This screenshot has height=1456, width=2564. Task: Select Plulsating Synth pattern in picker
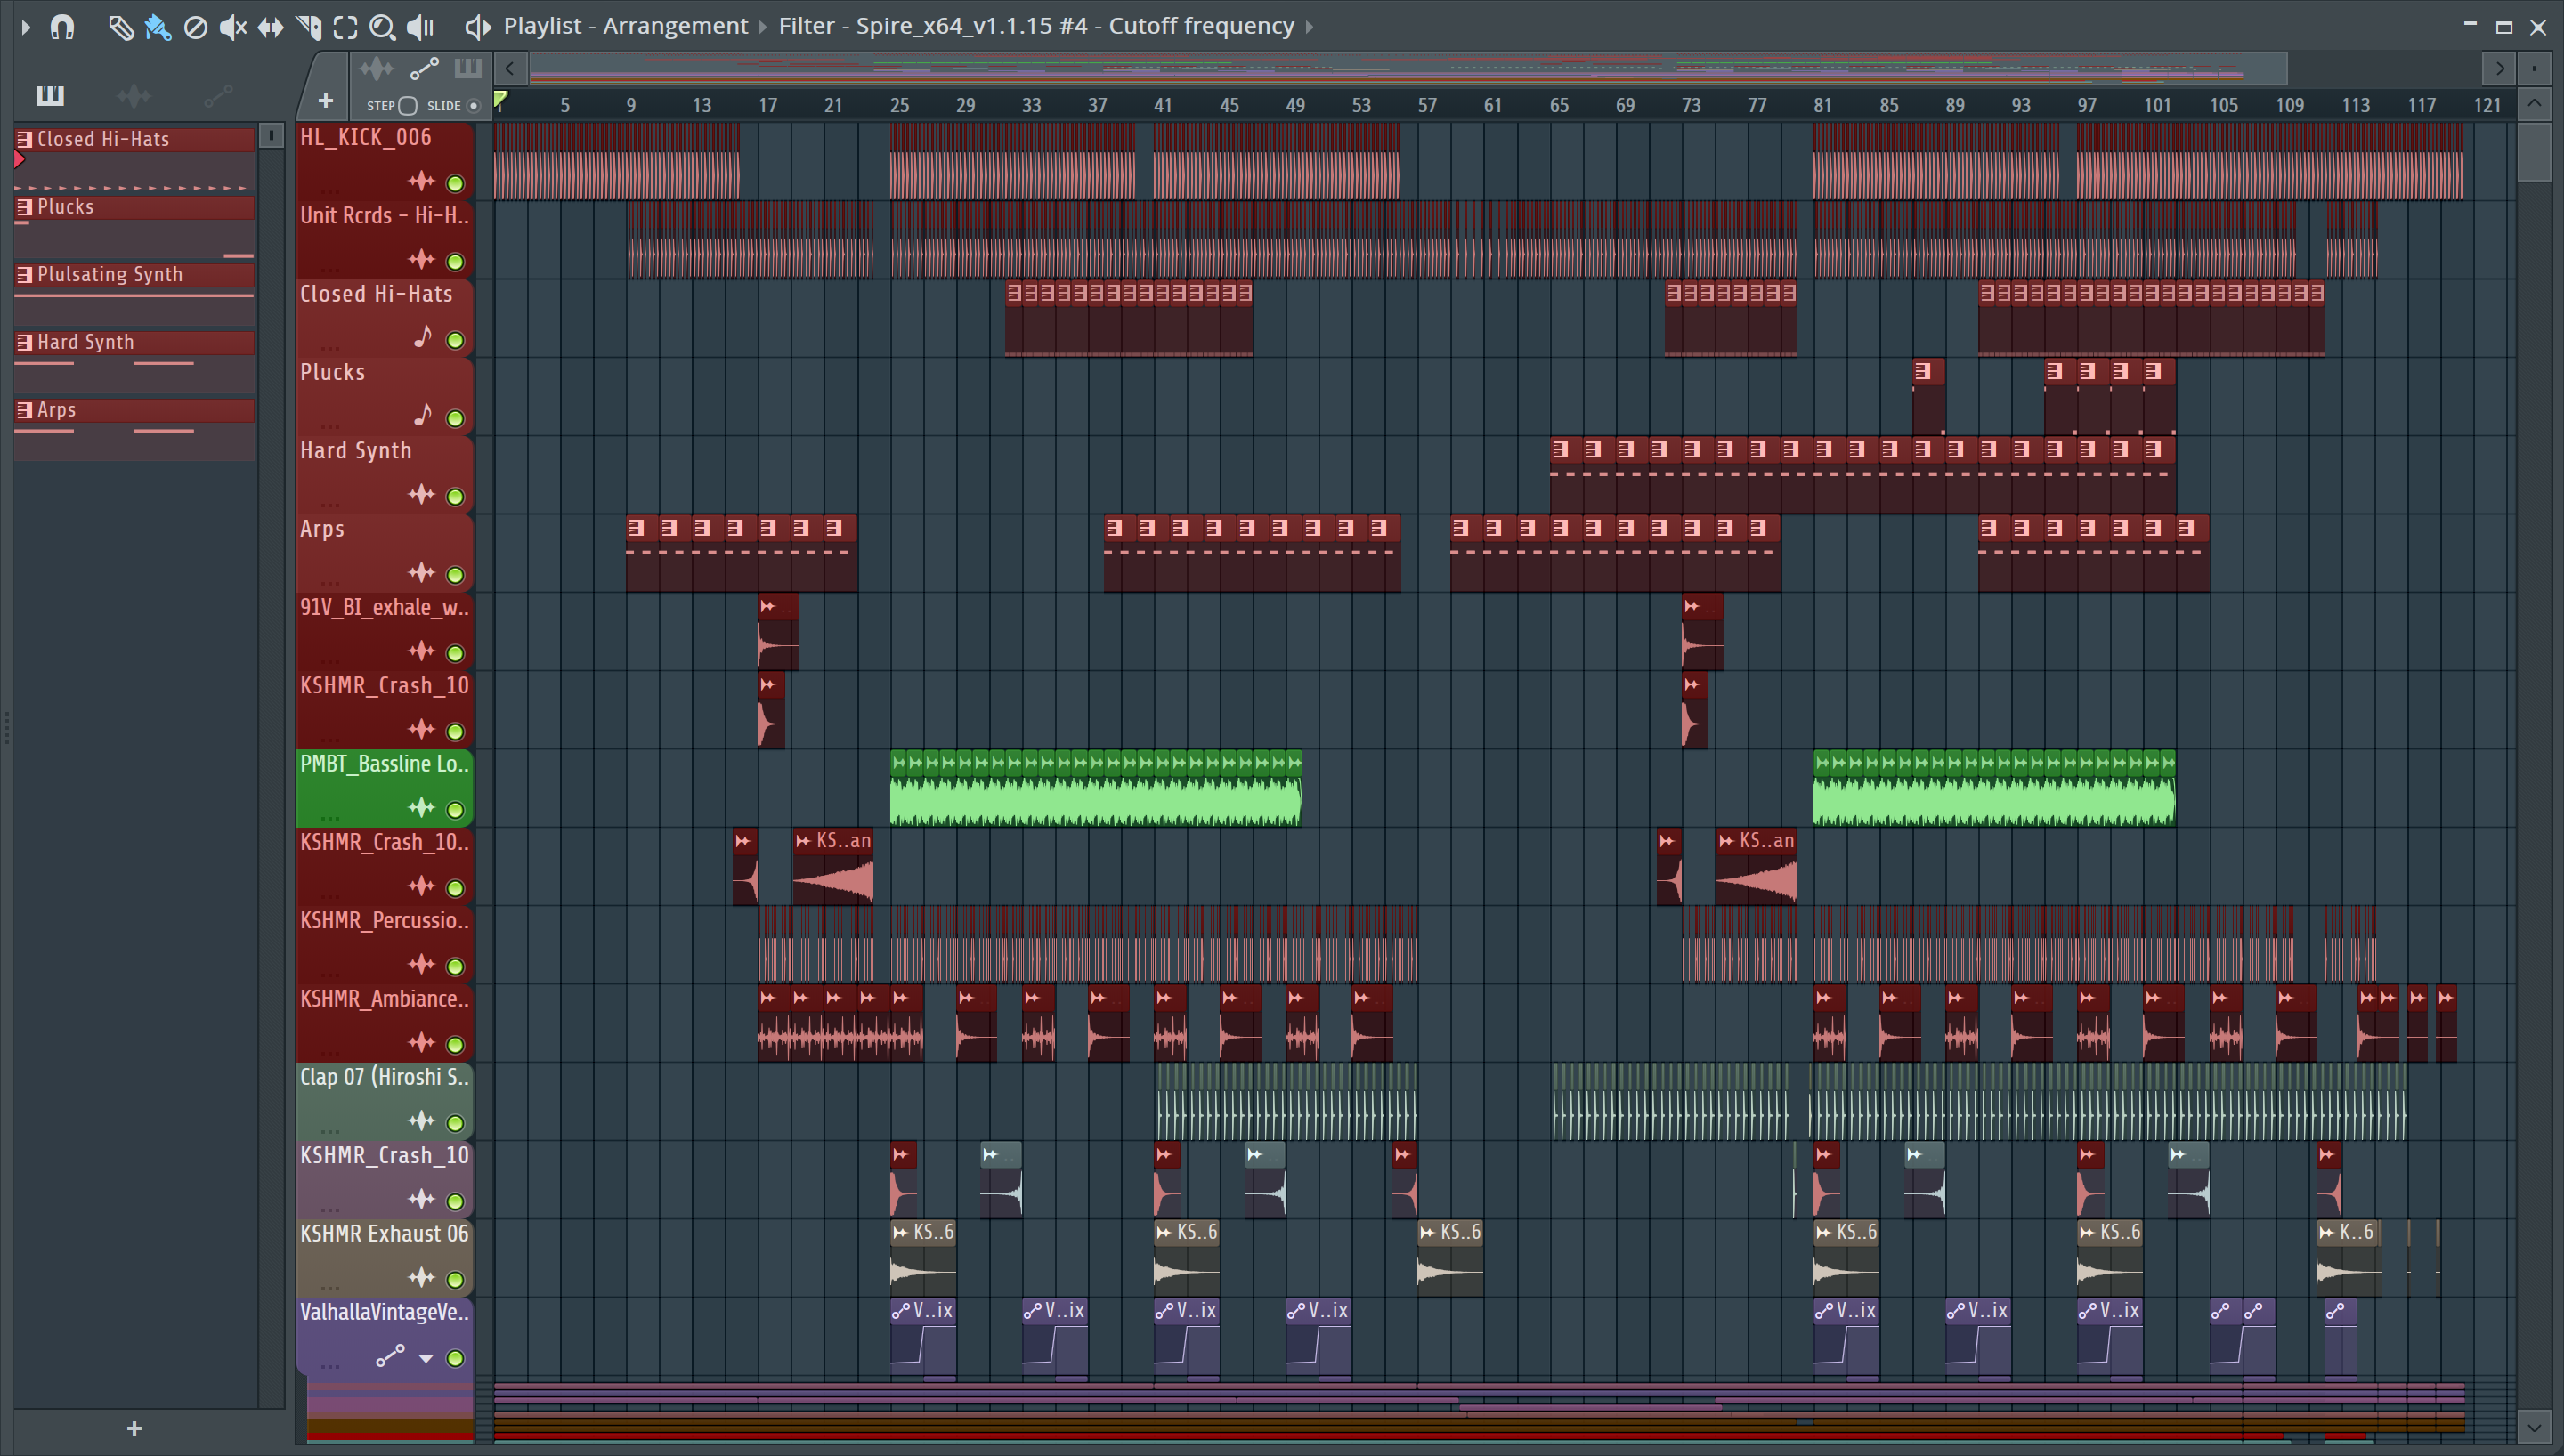(134, 274)
